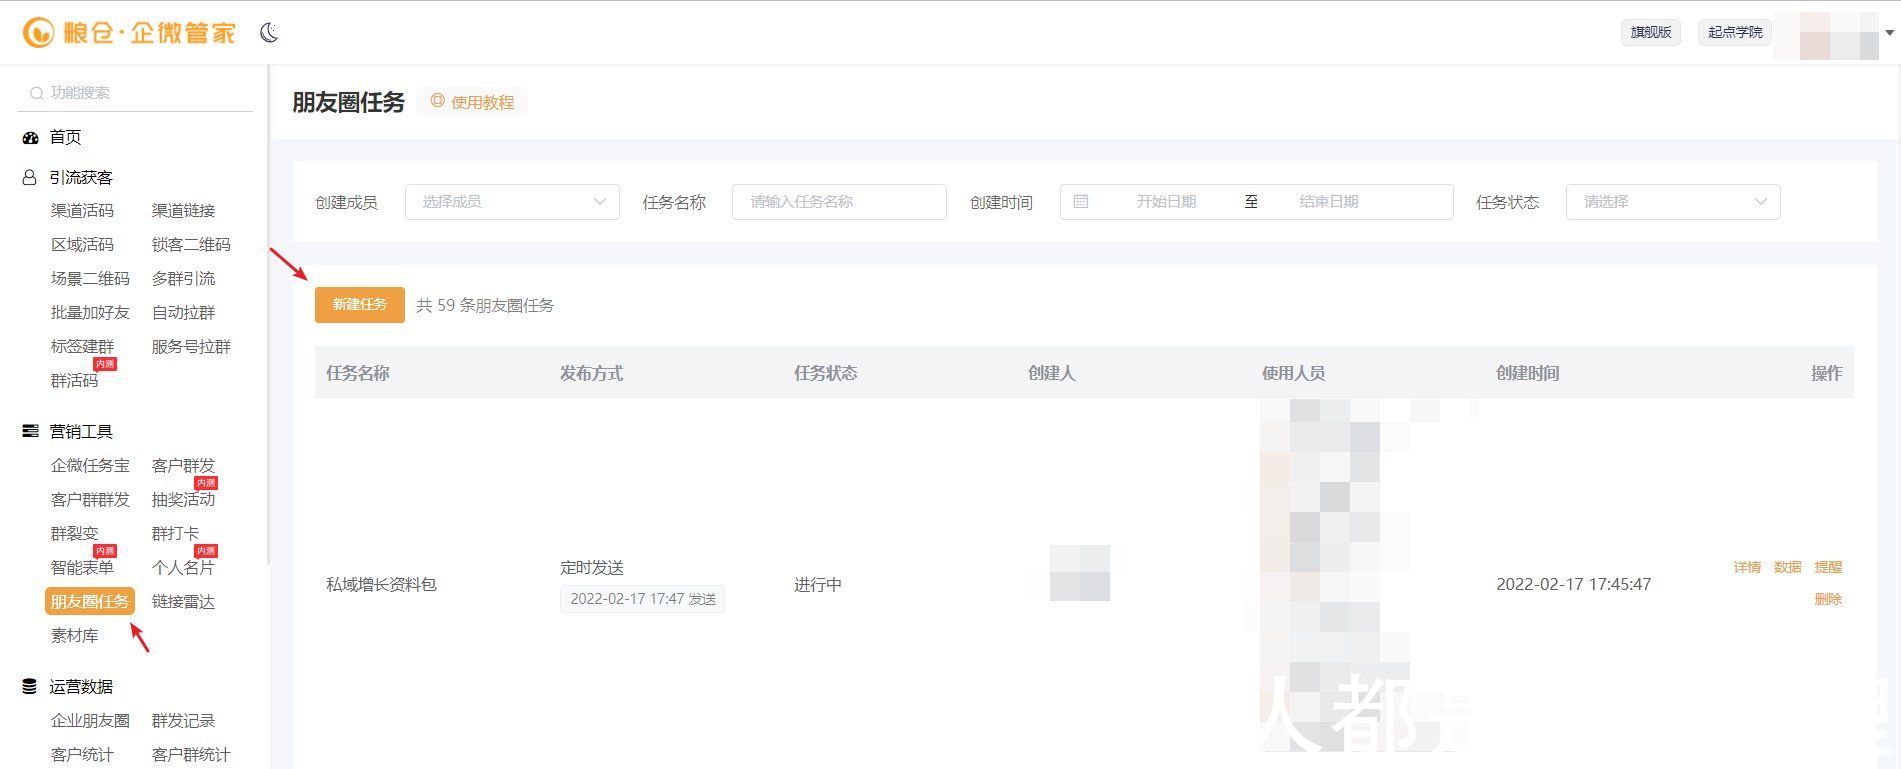Open 客户群统计 menu item

pyautogui.click(x=191, y=755)
